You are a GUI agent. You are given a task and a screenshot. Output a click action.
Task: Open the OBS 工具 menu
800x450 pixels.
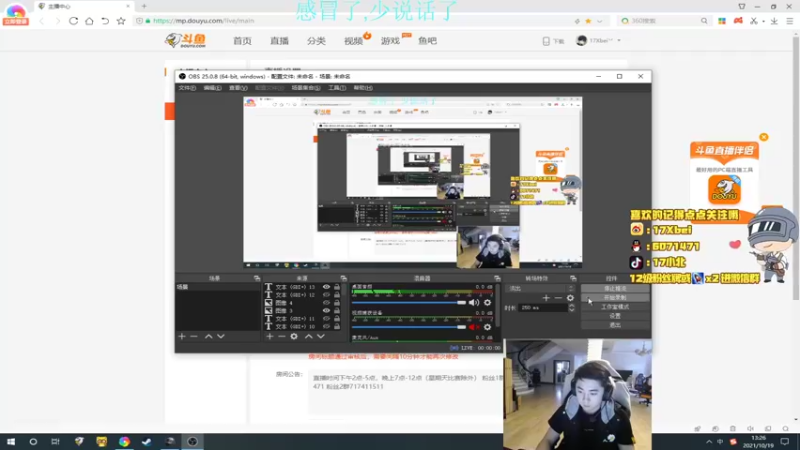coord(337,88)
